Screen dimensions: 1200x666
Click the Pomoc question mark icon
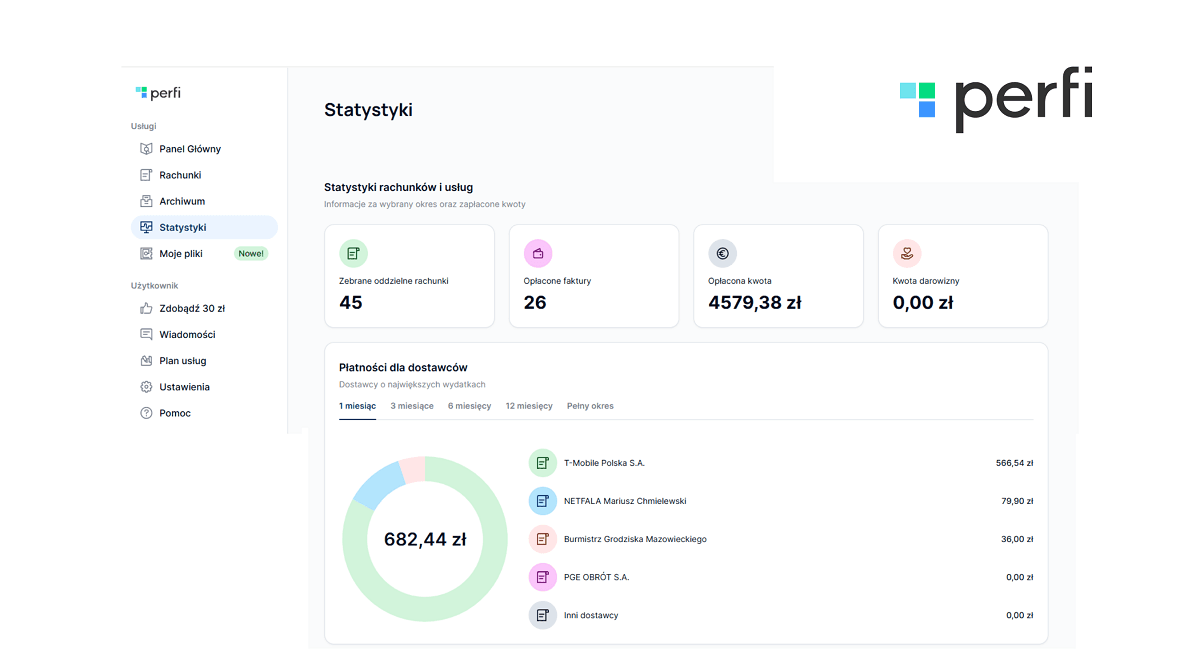[146, 413]
